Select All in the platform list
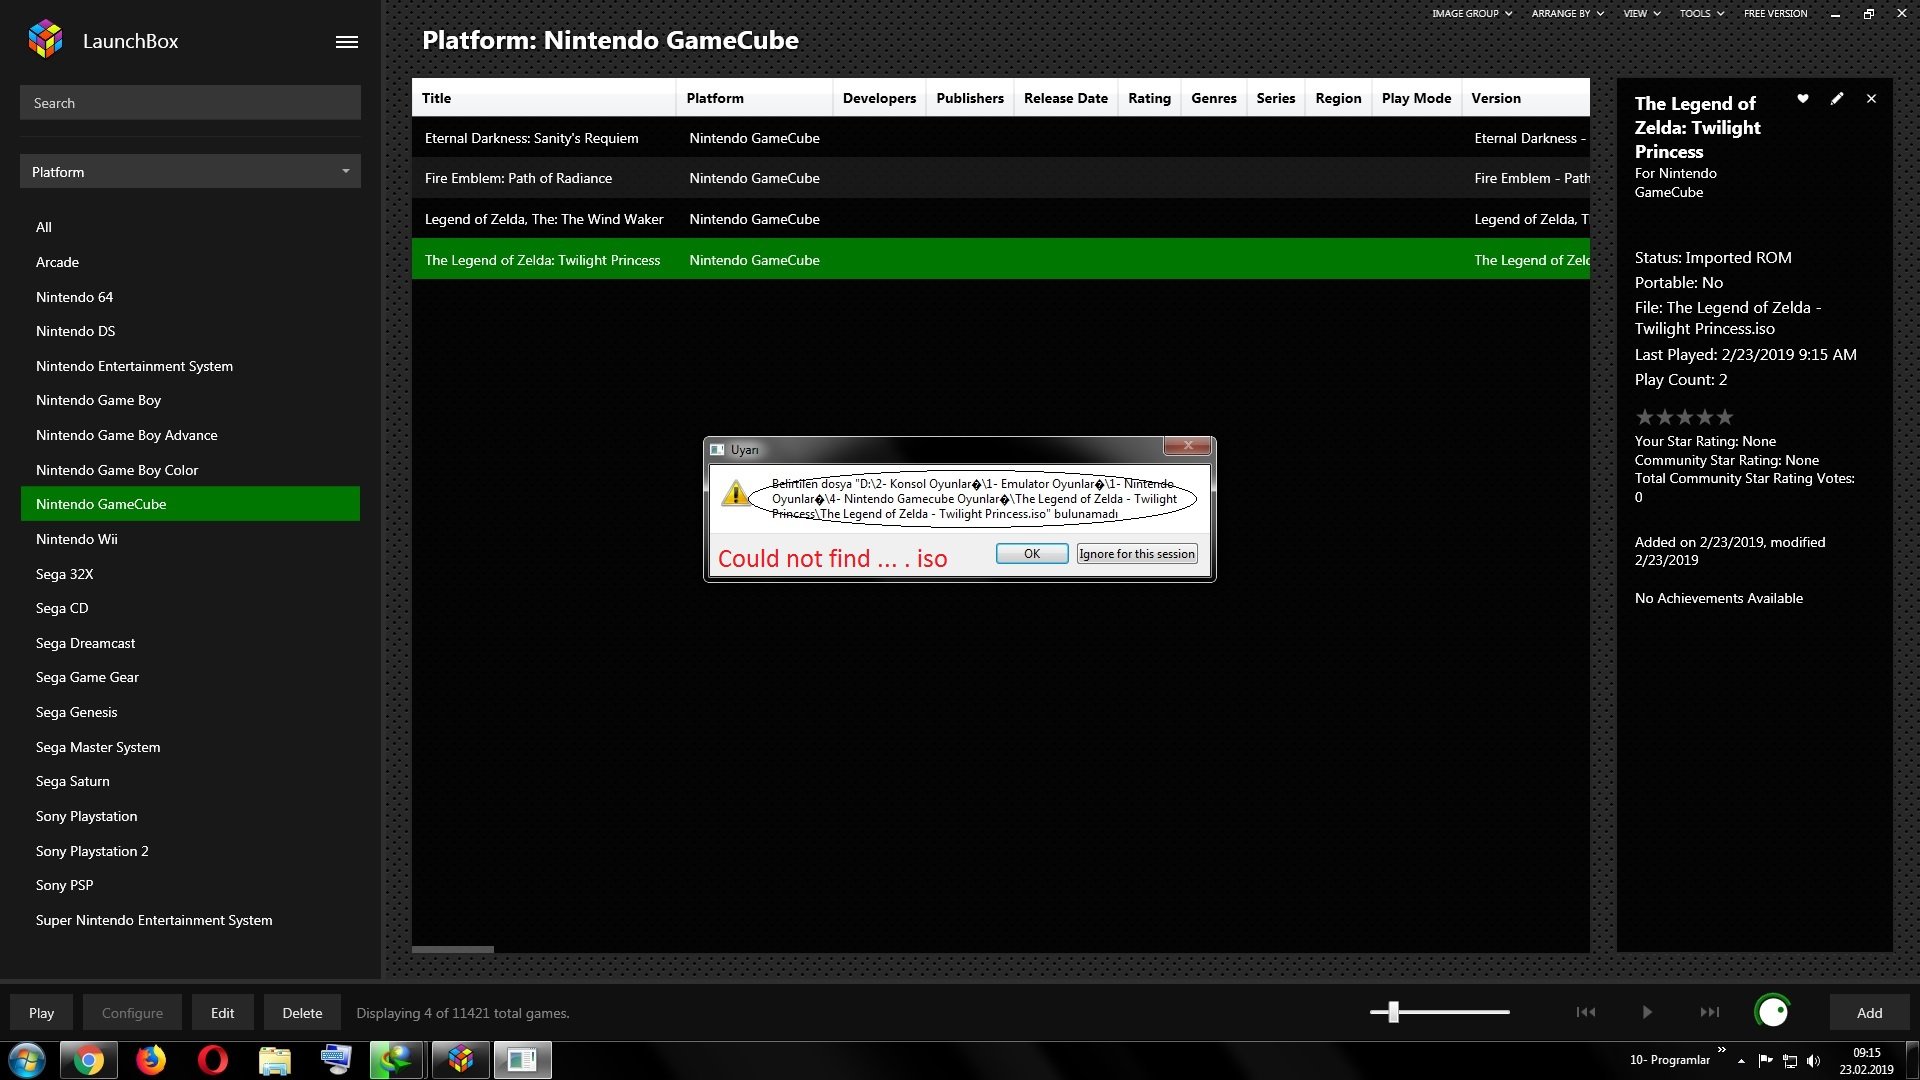1920x1080 pixels. (190, 227)
